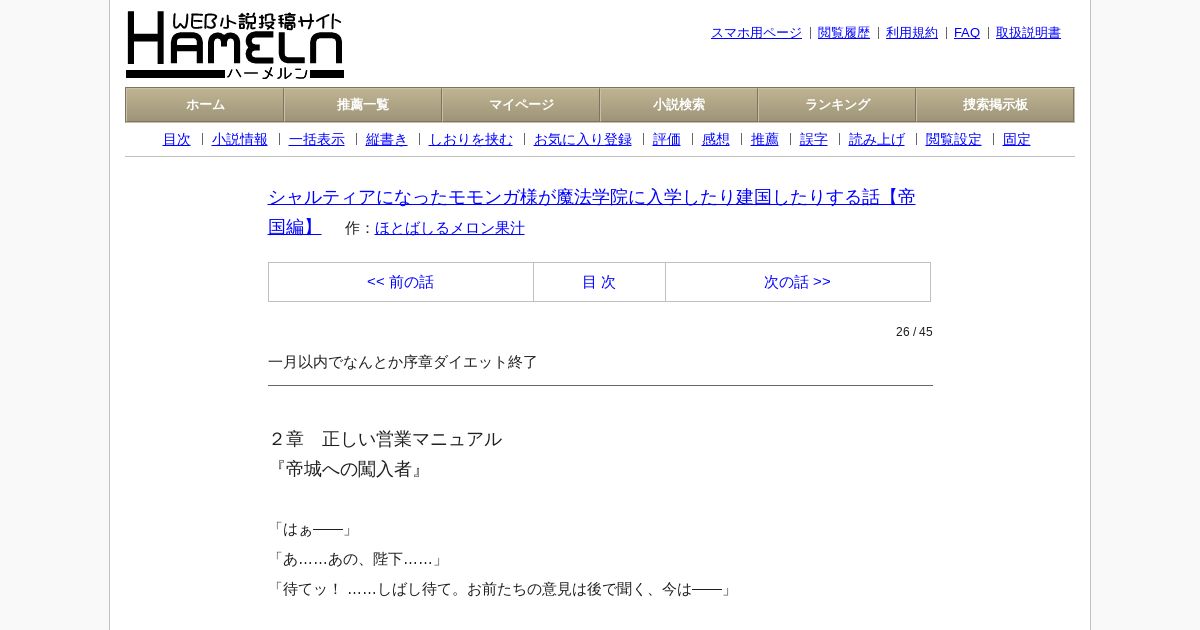Open 閲覧設定 reading settings

[x=954, y=139]
